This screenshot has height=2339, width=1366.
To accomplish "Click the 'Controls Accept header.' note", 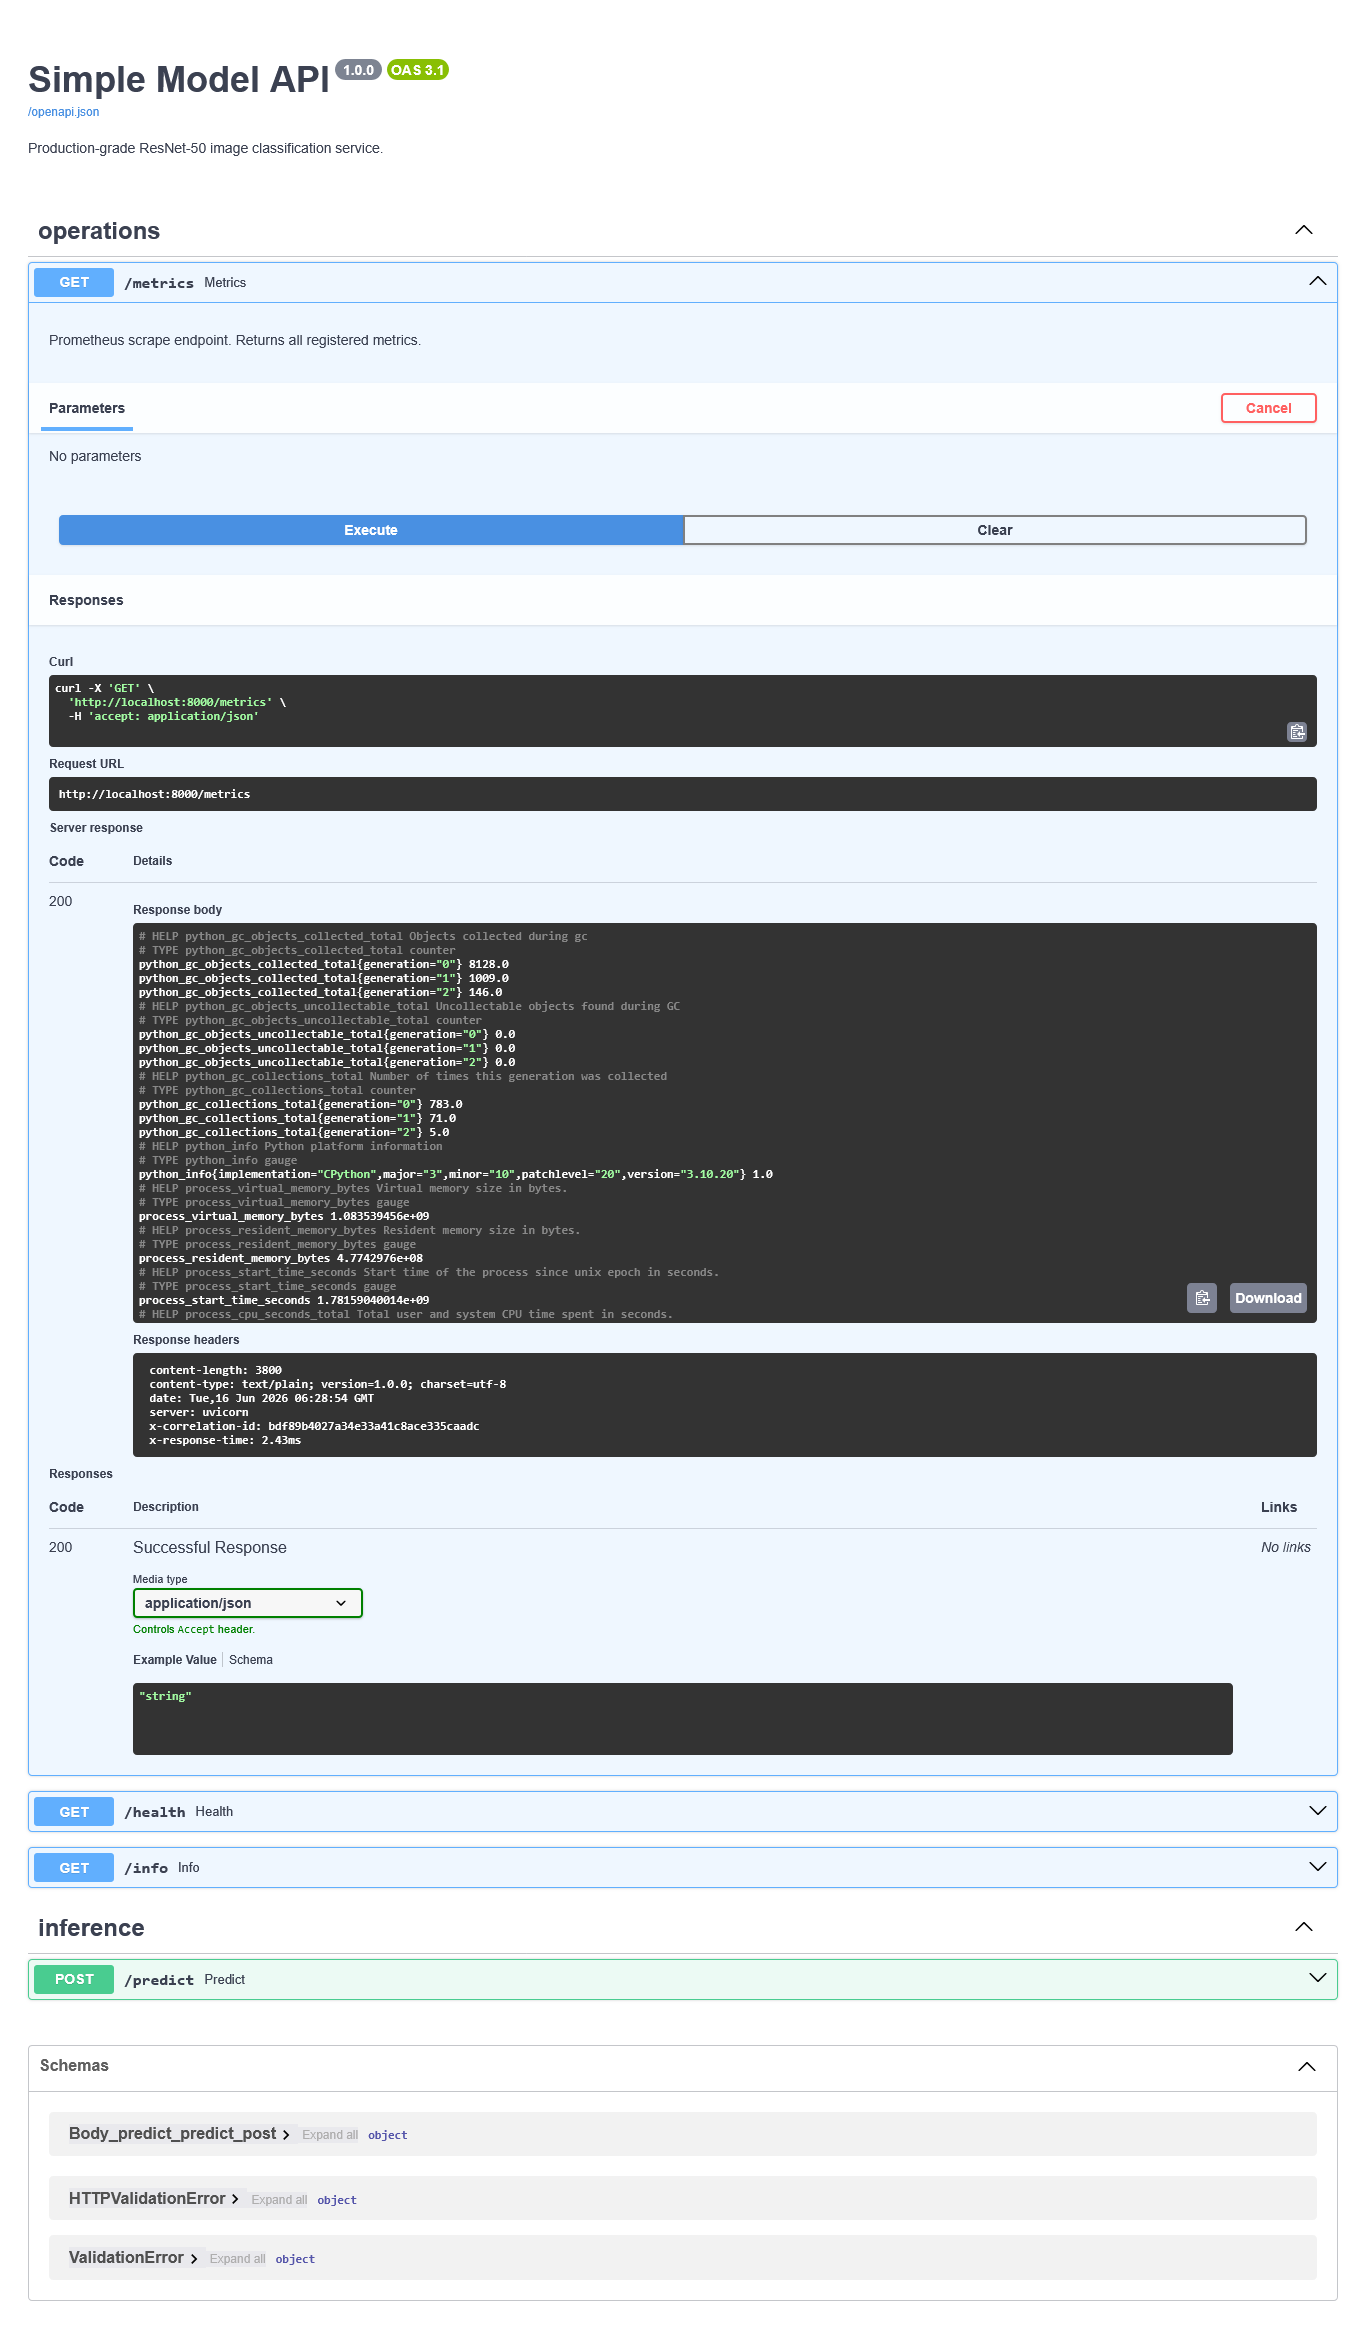I will pos(194,1629).
